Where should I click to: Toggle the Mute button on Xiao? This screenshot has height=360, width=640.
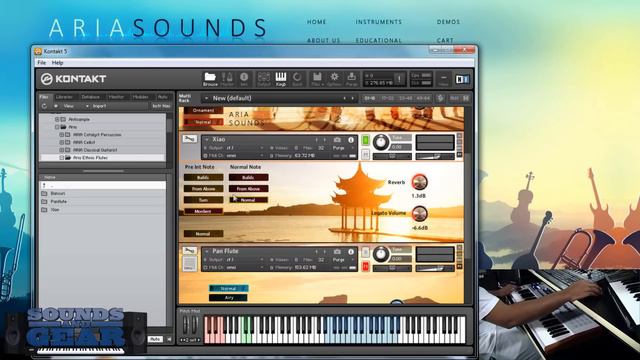coord(365,155)
